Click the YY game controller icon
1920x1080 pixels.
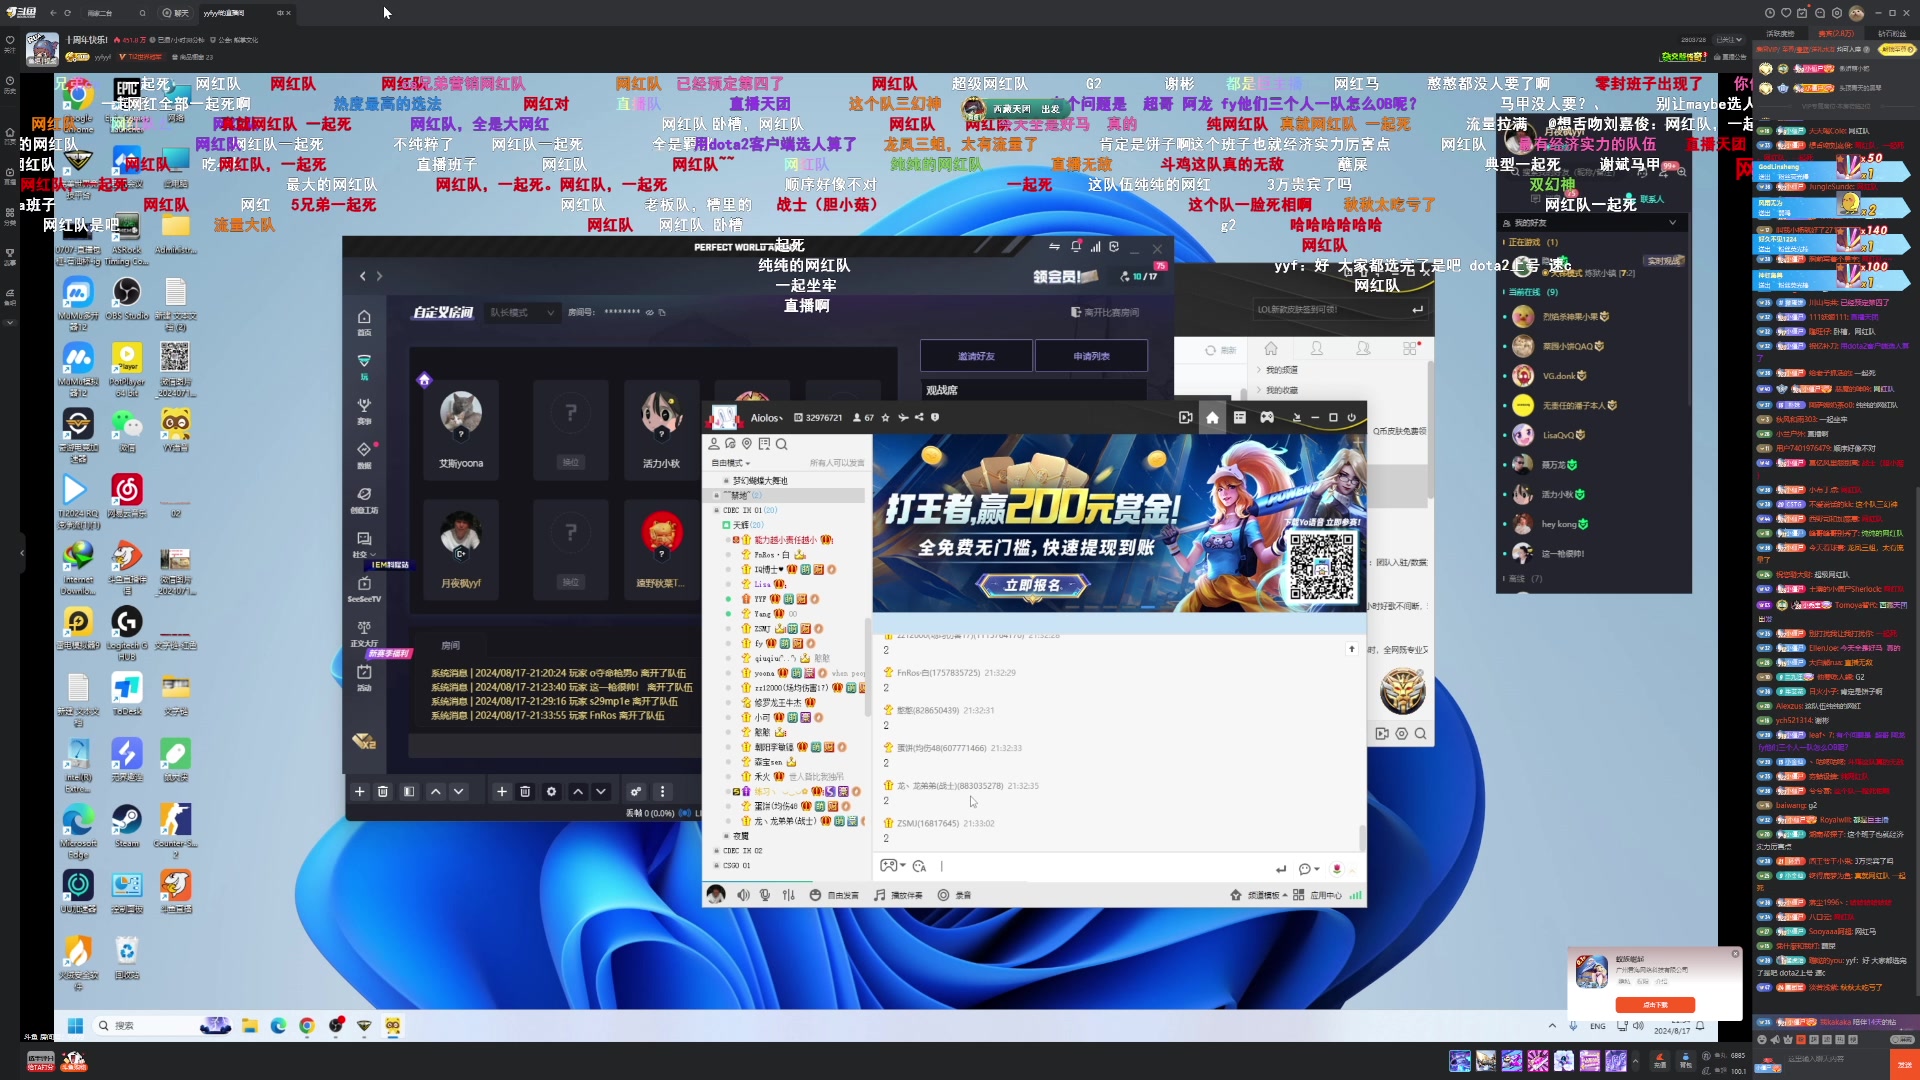[x=1267, y=418]
